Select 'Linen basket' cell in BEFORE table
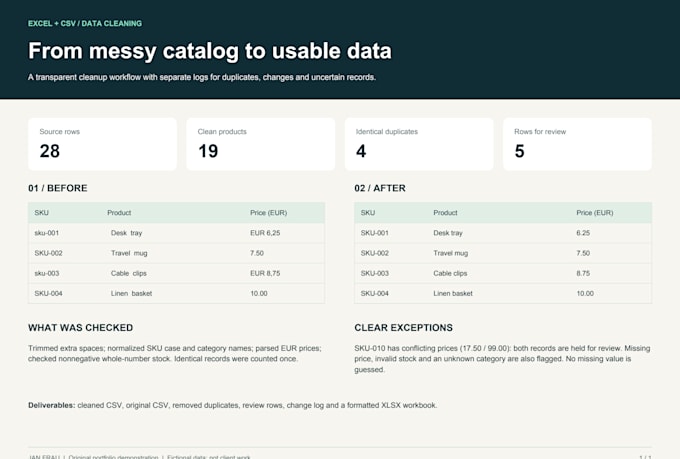The height and width of the screenshot is (459, 680). [131, 293]
